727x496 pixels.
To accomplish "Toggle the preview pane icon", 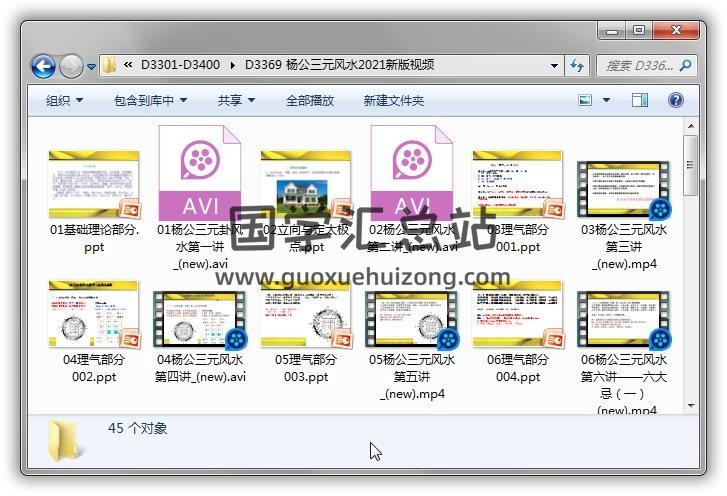I will tap(640, 100).
